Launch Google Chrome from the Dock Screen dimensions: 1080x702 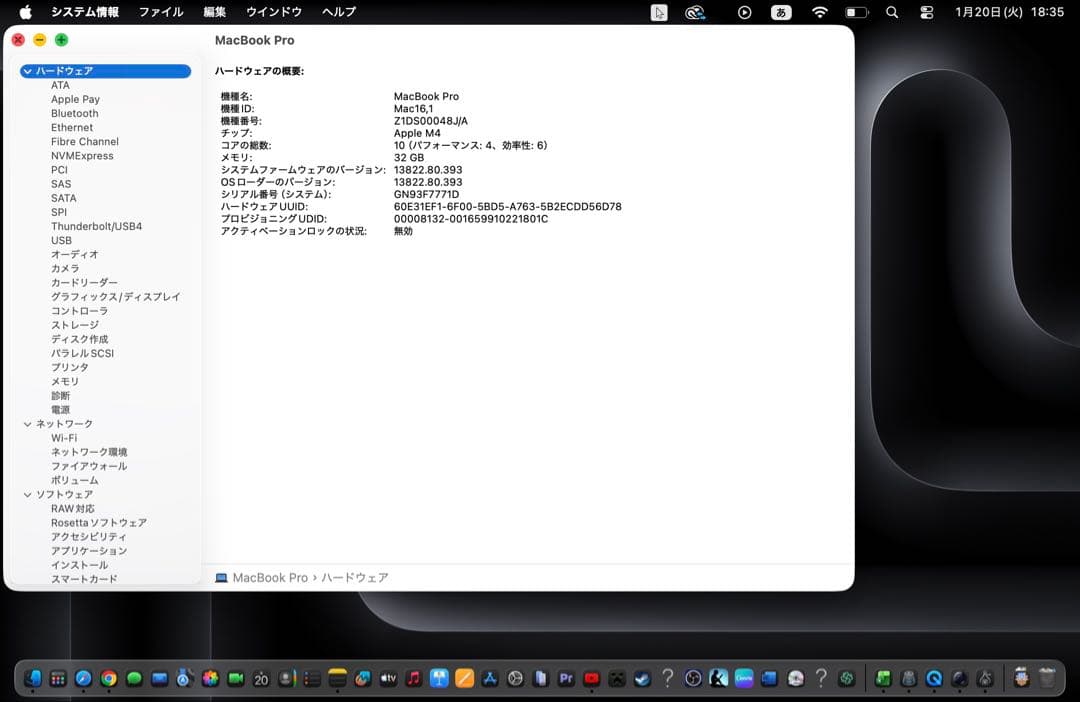tap(110, 678)
